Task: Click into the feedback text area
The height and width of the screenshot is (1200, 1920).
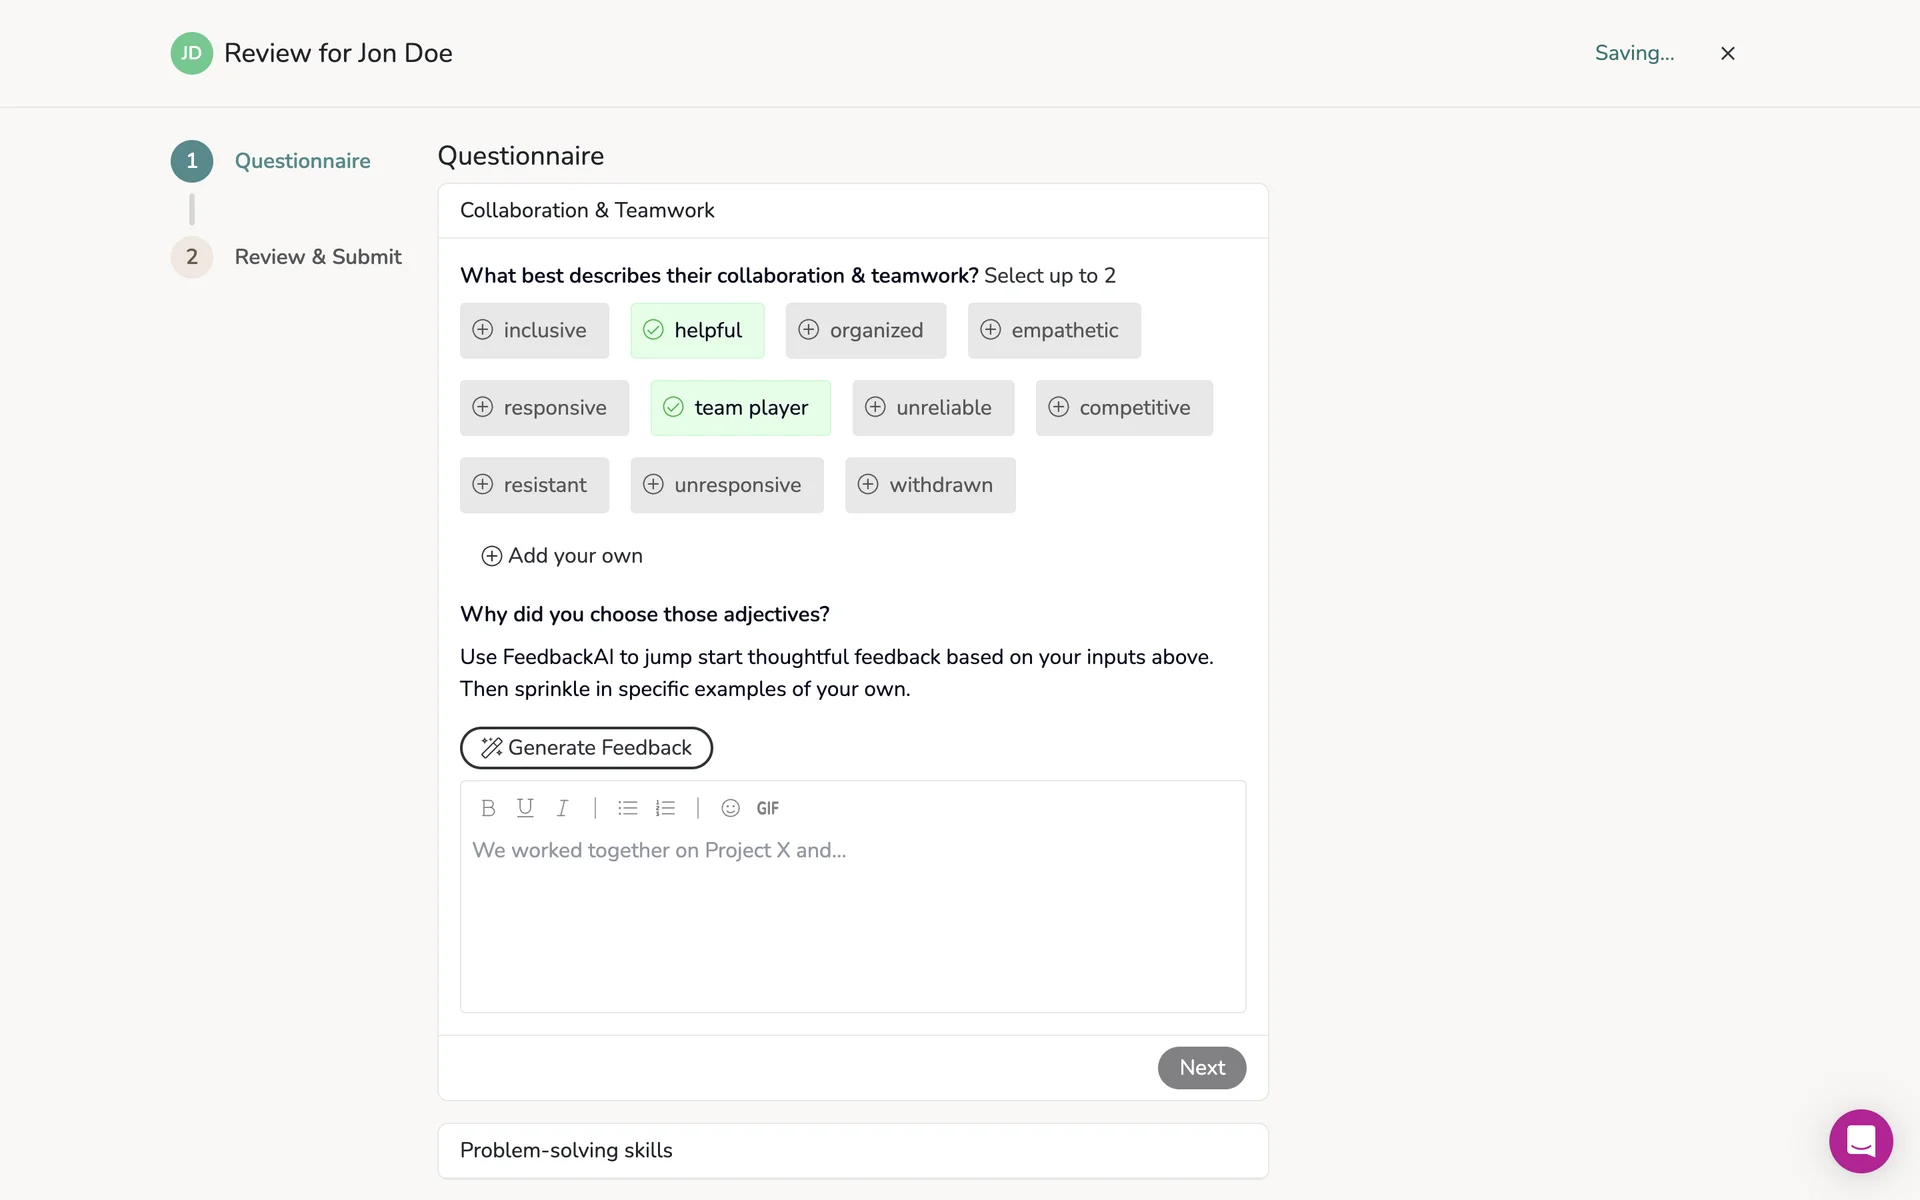Action: tap(852, 920)
